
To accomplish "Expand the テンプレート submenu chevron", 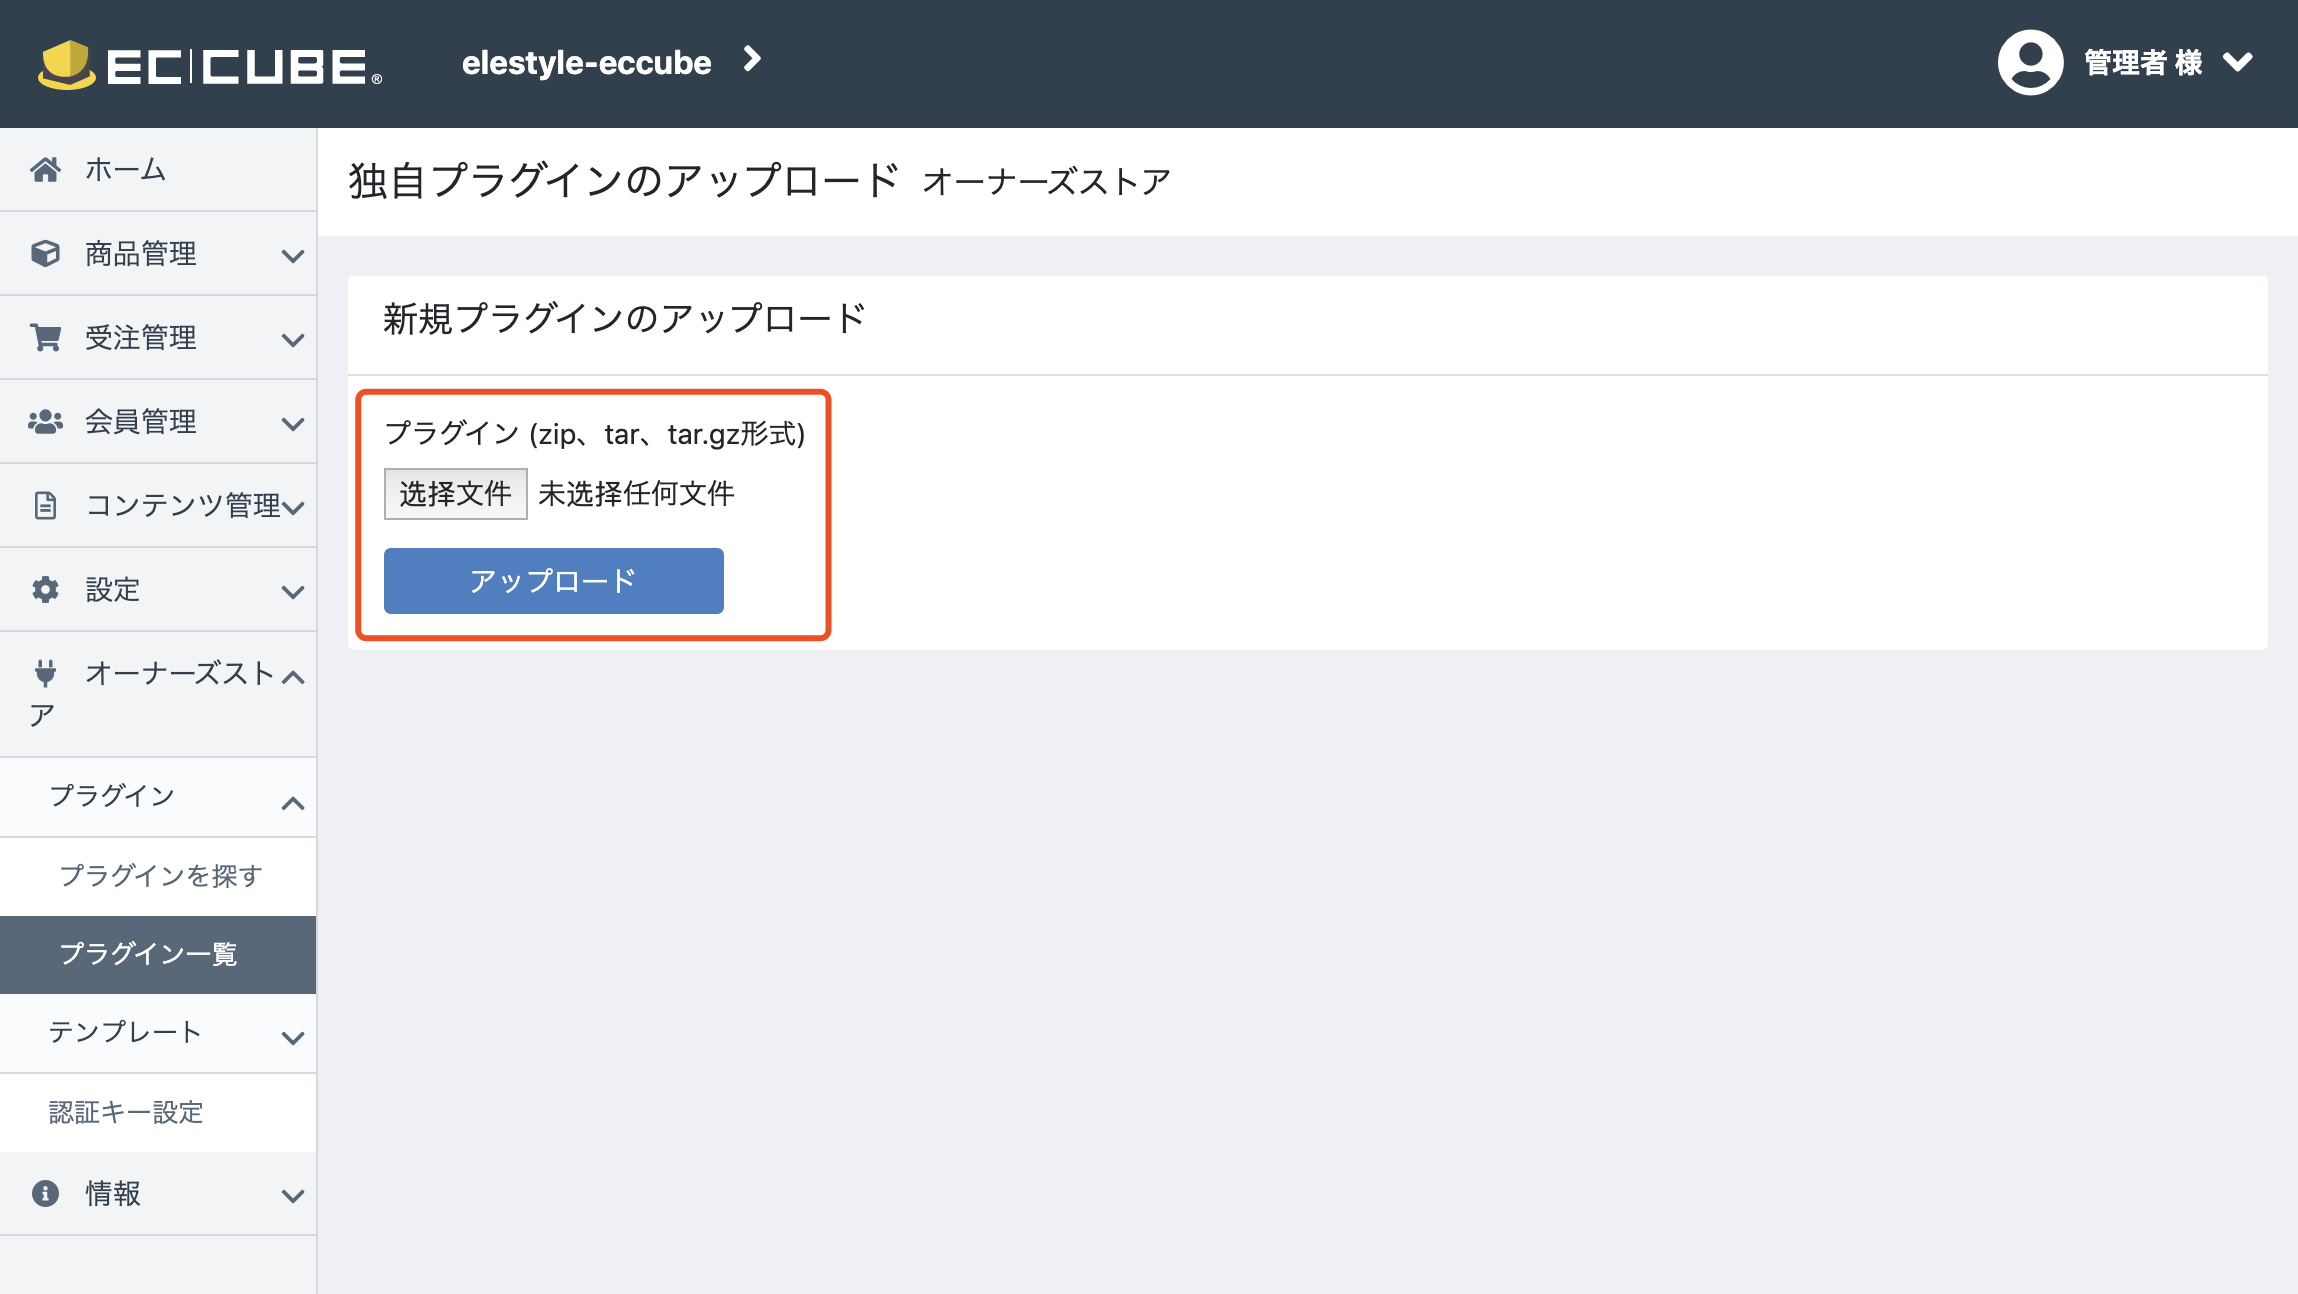I will pyautogui.click(x=293, y=1038).
